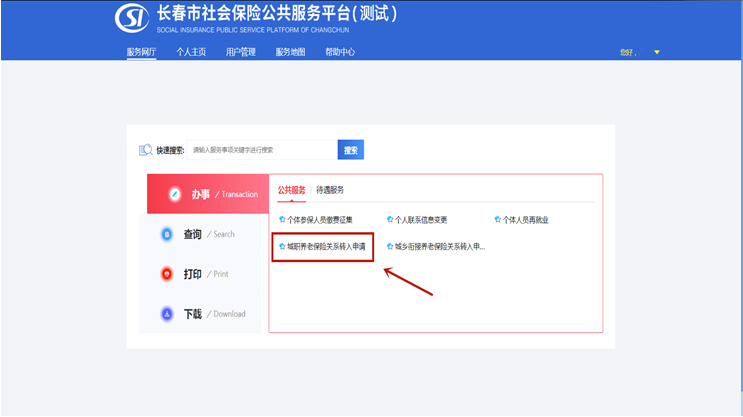Image resolution: width=743 pixels, height=417 pixels.
Task: Click the blue 搜索 button
Action: 351,150
